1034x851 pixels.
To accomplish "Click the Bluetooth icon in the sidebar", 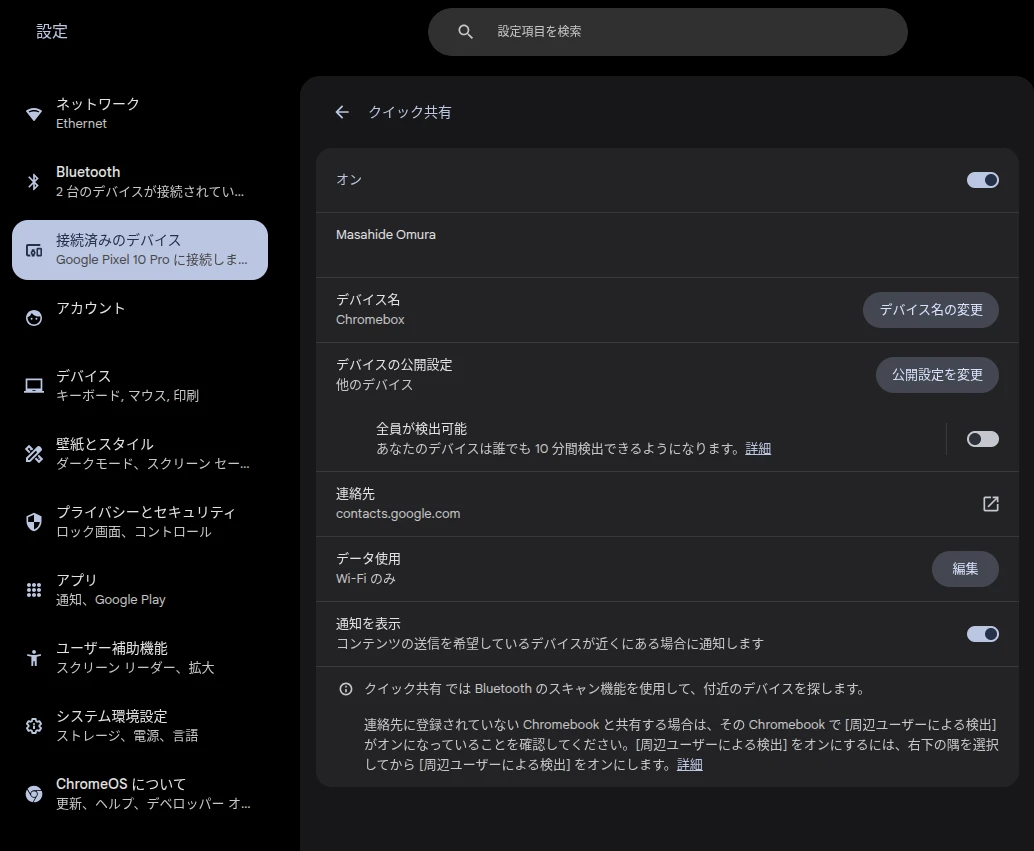I will pos(33,181).
